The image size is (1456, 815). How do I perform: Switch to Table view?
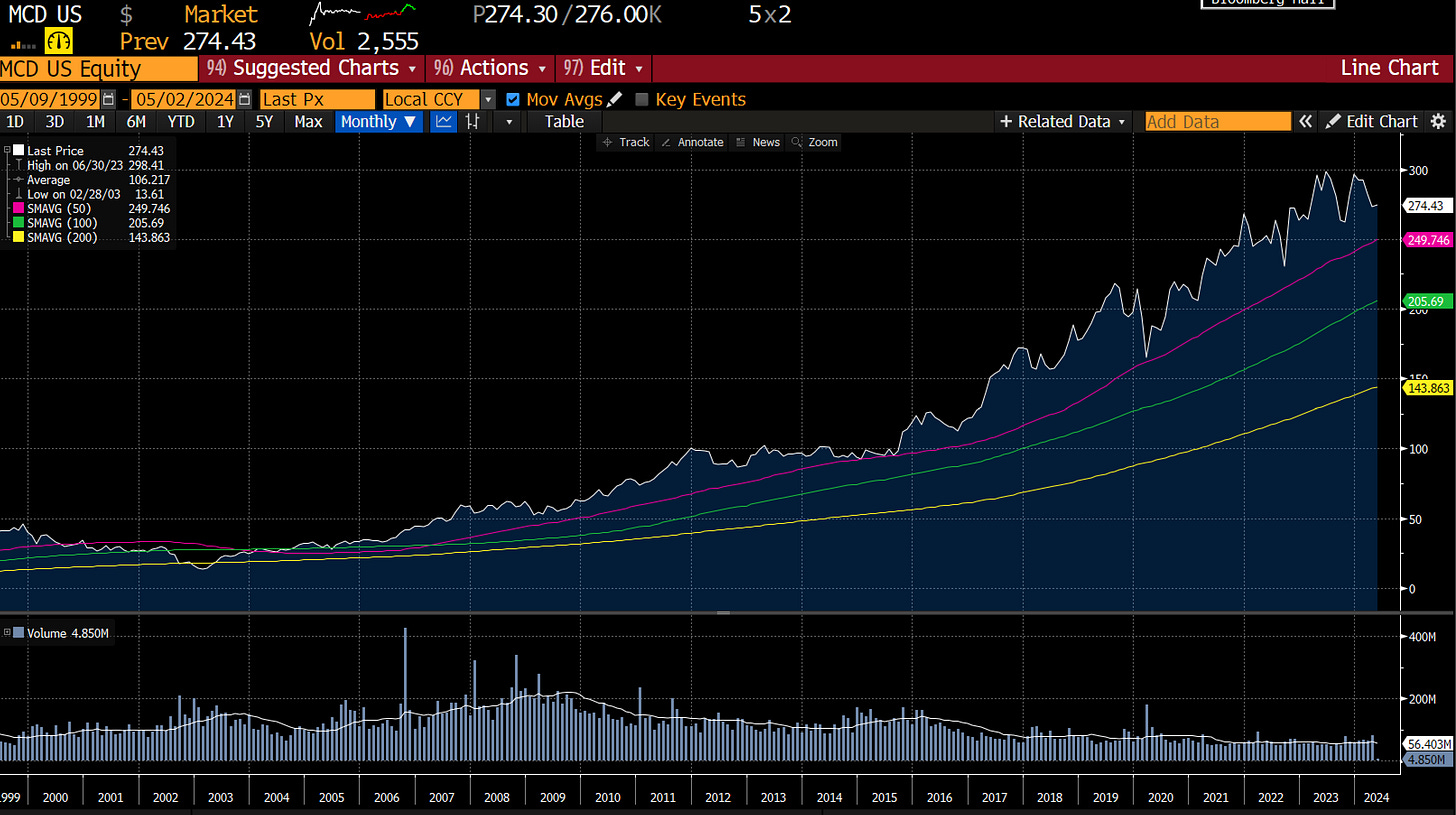pos(564,121)
